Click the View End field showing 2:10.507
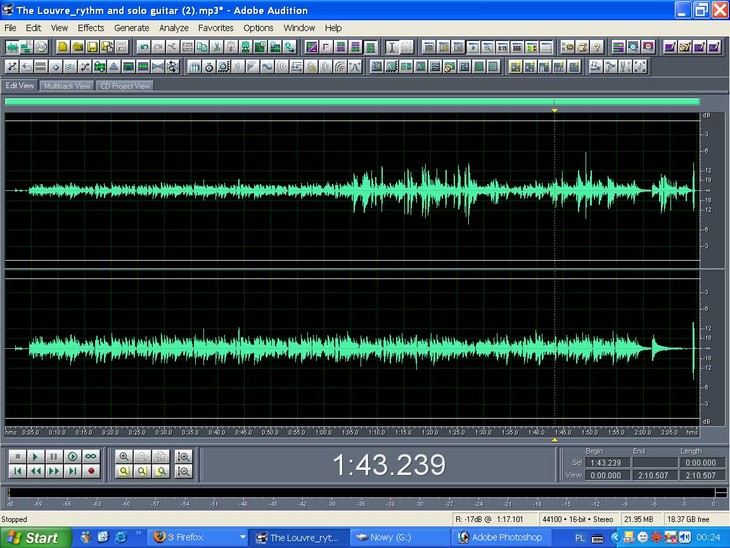 point(655,475)
